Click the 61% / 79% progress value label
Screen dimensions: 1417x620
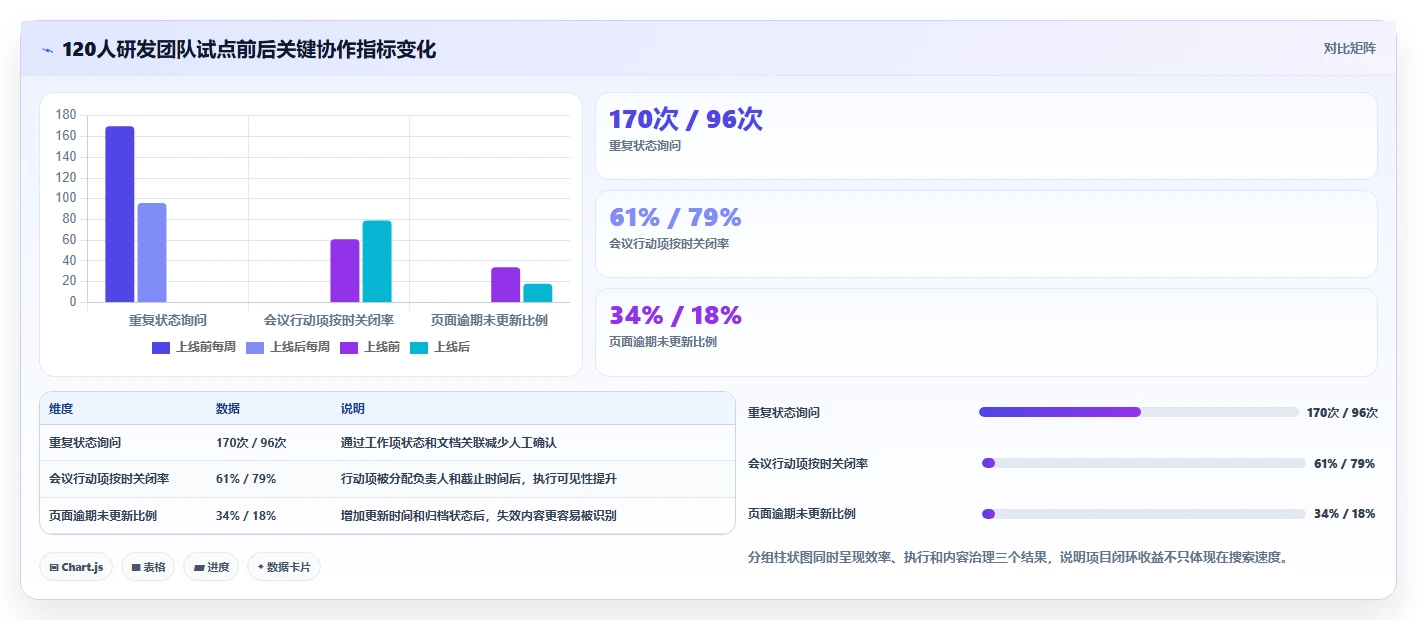1344,463
